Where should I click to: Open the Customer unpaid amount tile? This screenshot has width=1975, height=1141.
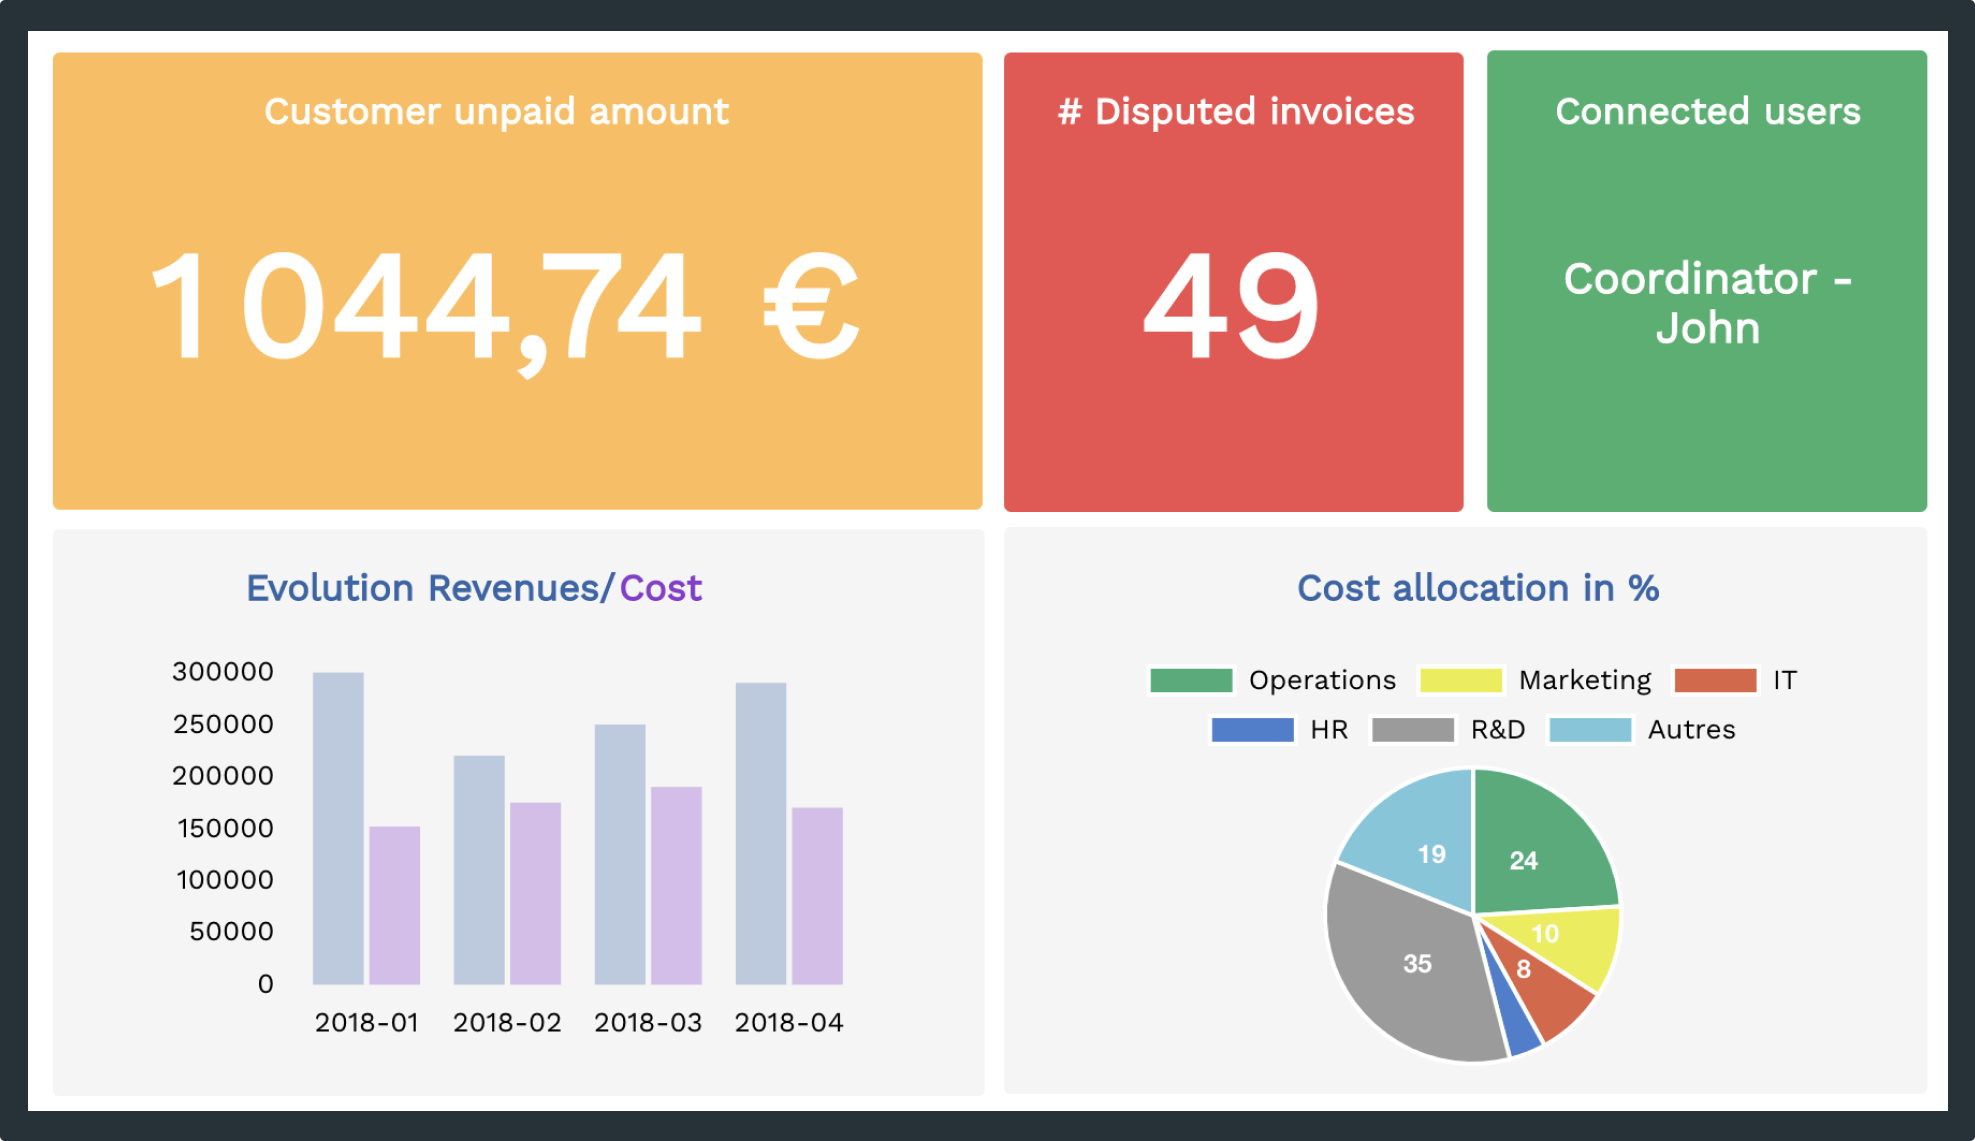[517, 281]
